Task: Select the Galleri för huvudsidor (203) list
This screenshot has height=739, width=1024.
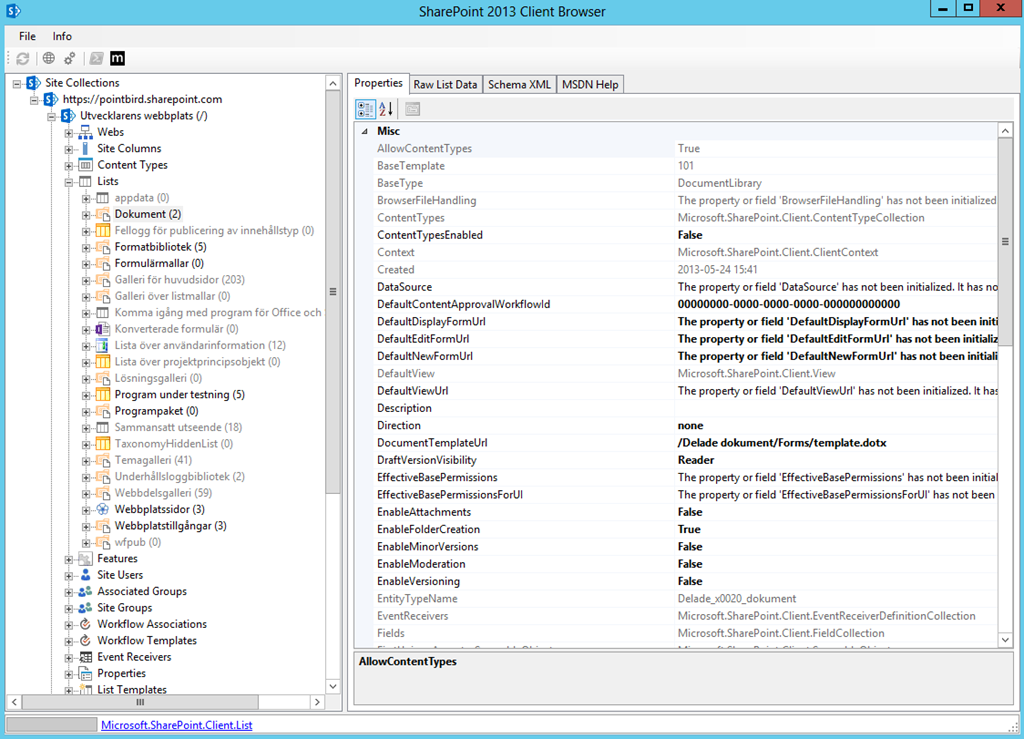Action: click(180, 279)
